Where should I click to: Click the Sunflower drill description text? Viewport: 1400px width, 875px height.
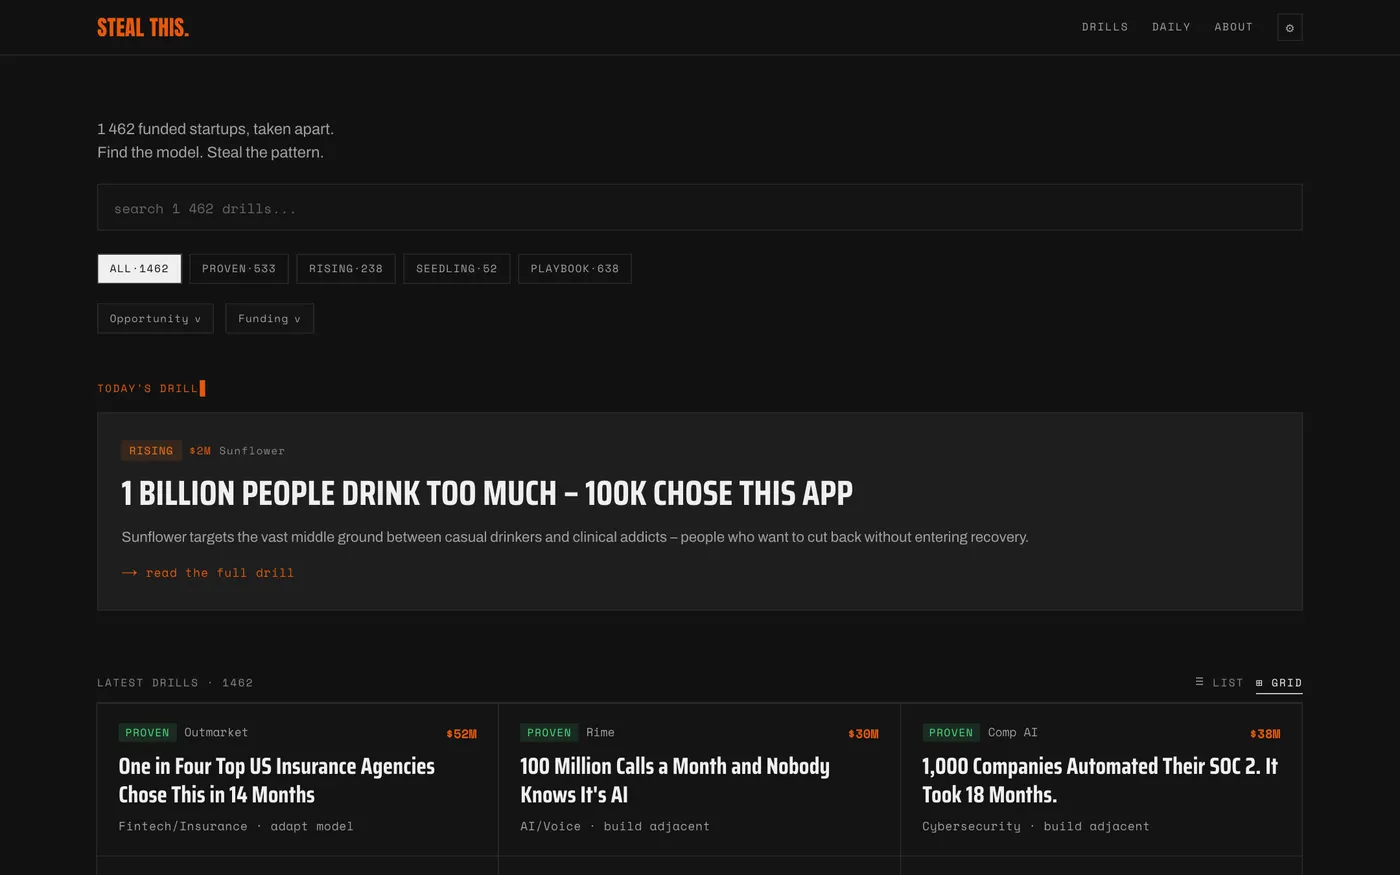click(575, 537)
